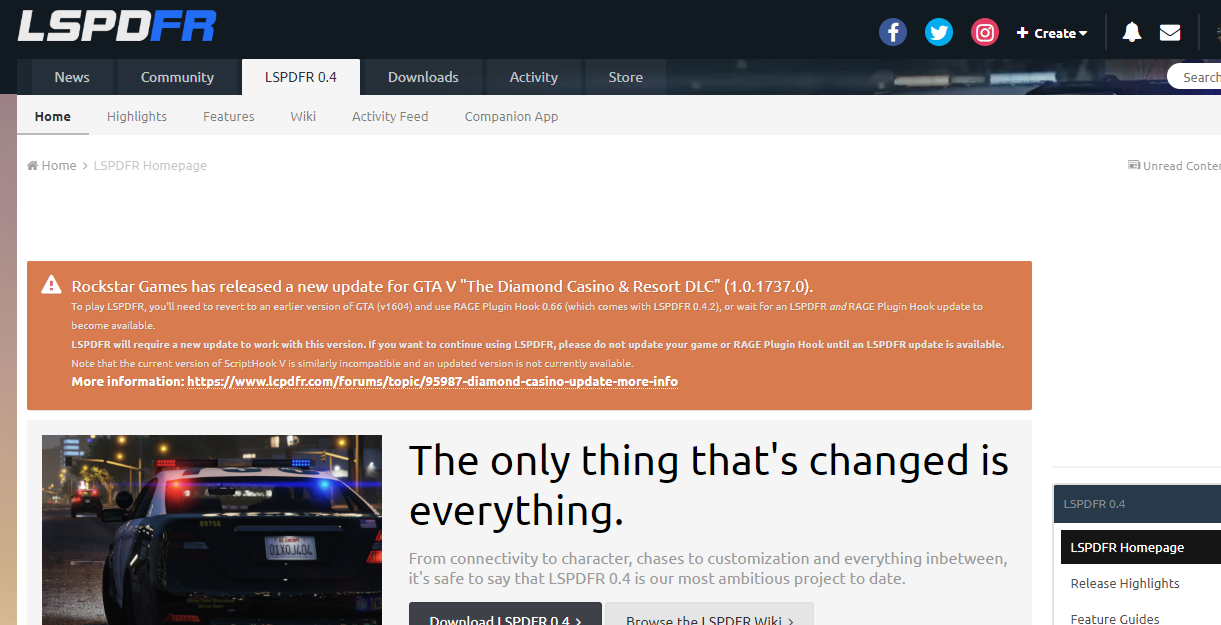The image size is (1221, 625).
Task: Click the police car thumbnail image
Action: [212, 530]
